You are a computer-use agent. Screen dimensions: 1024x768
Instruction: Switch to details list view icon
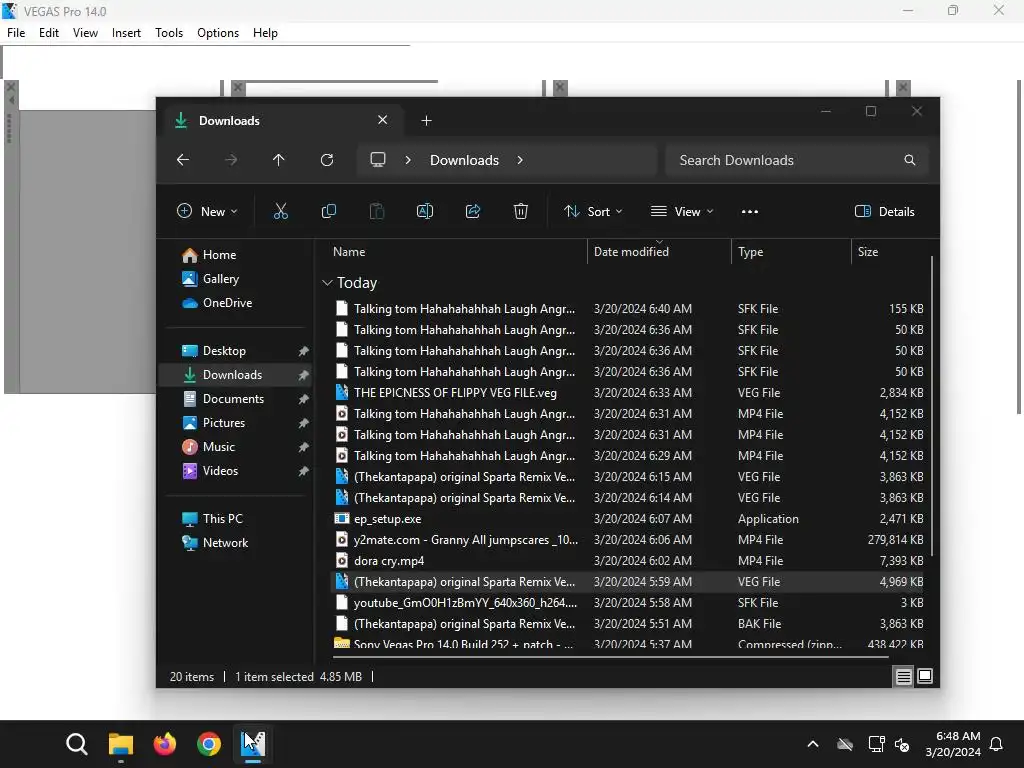click(903, 677)
